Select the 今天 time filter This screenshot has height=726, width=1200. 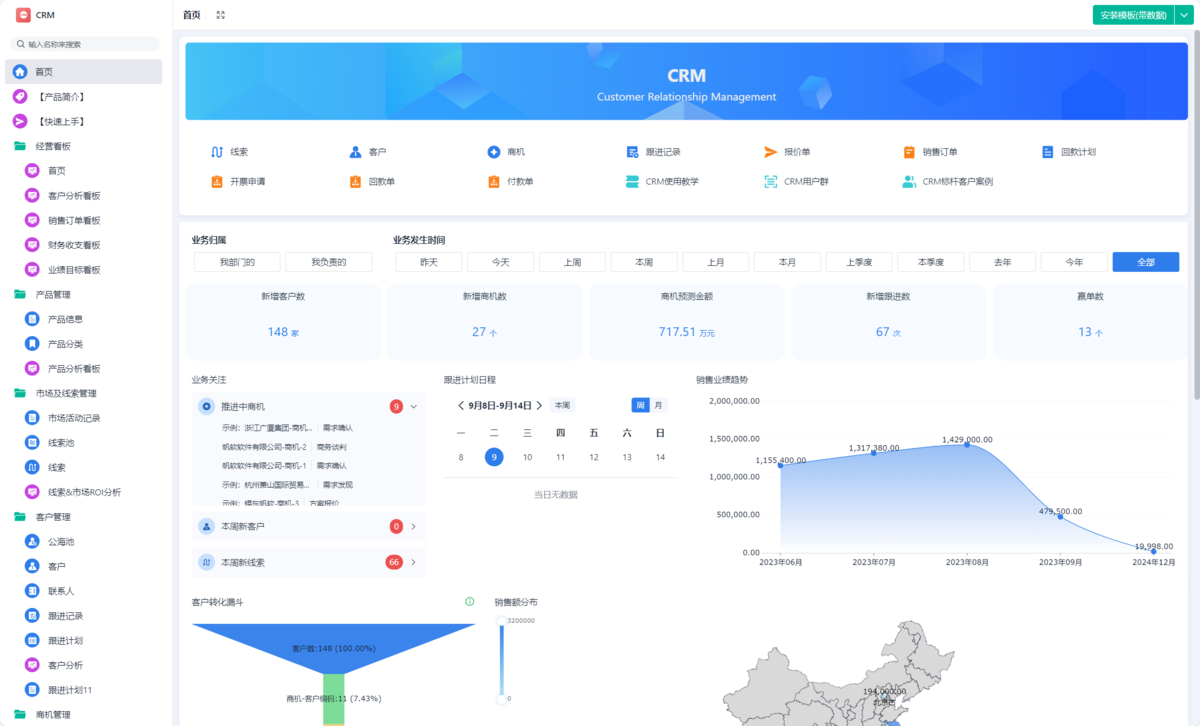tap(501, 262)
